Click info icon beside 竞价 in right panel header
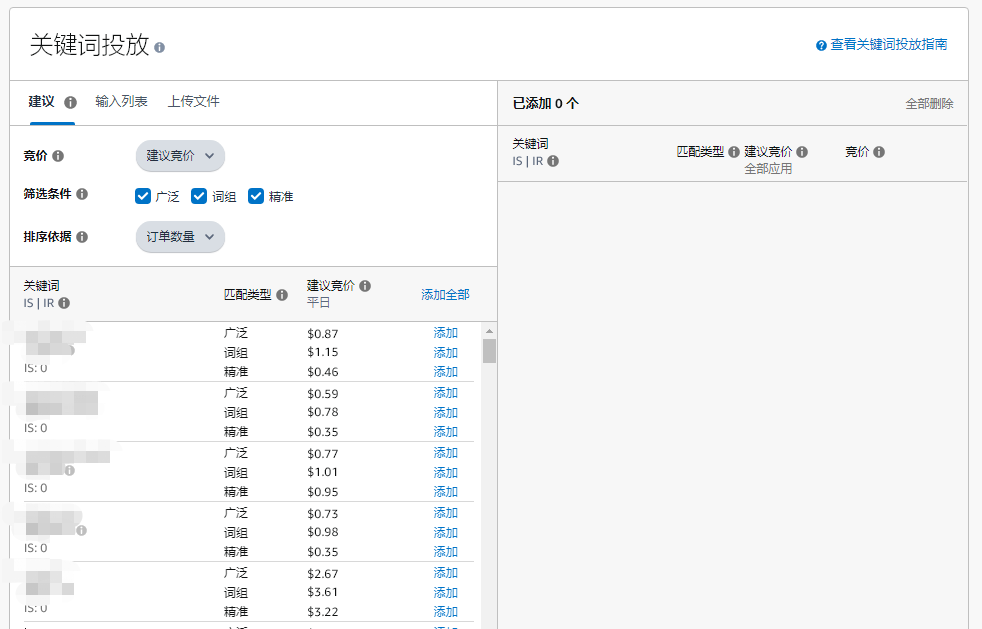The height and width of the screenshot is (629, 982). 879,152
